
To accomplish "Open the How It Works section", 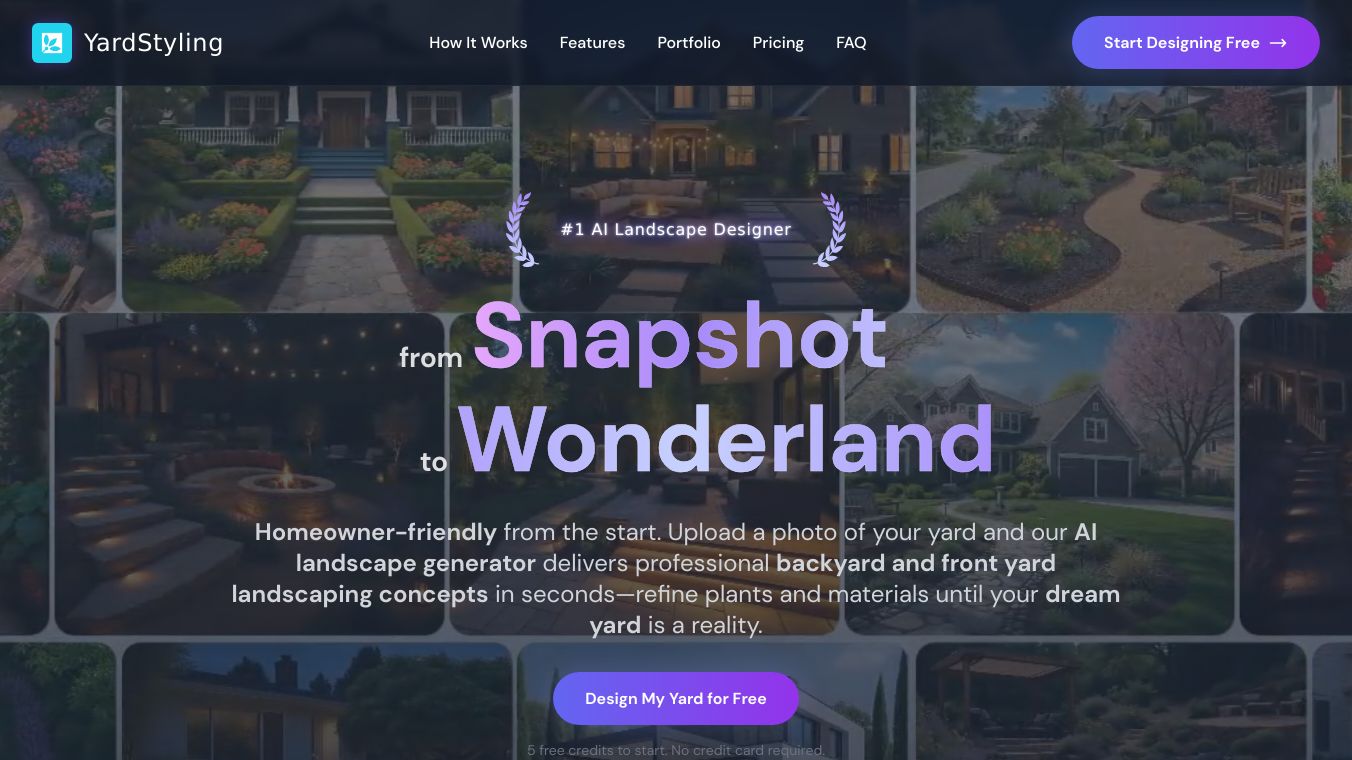I will pyautogui.click(x=478, y=43).
